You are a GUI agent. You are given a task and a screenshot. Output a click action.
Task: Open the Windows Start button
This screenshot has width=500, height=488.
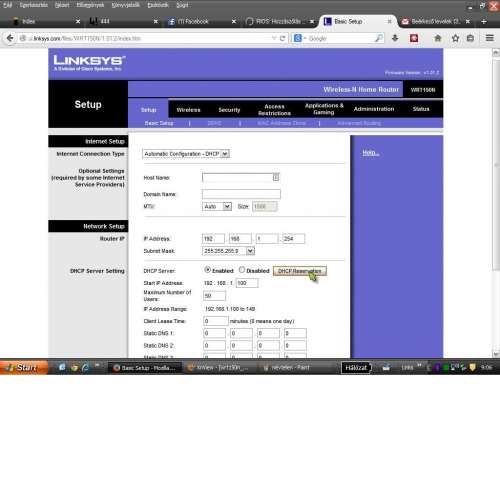(23, 367)
